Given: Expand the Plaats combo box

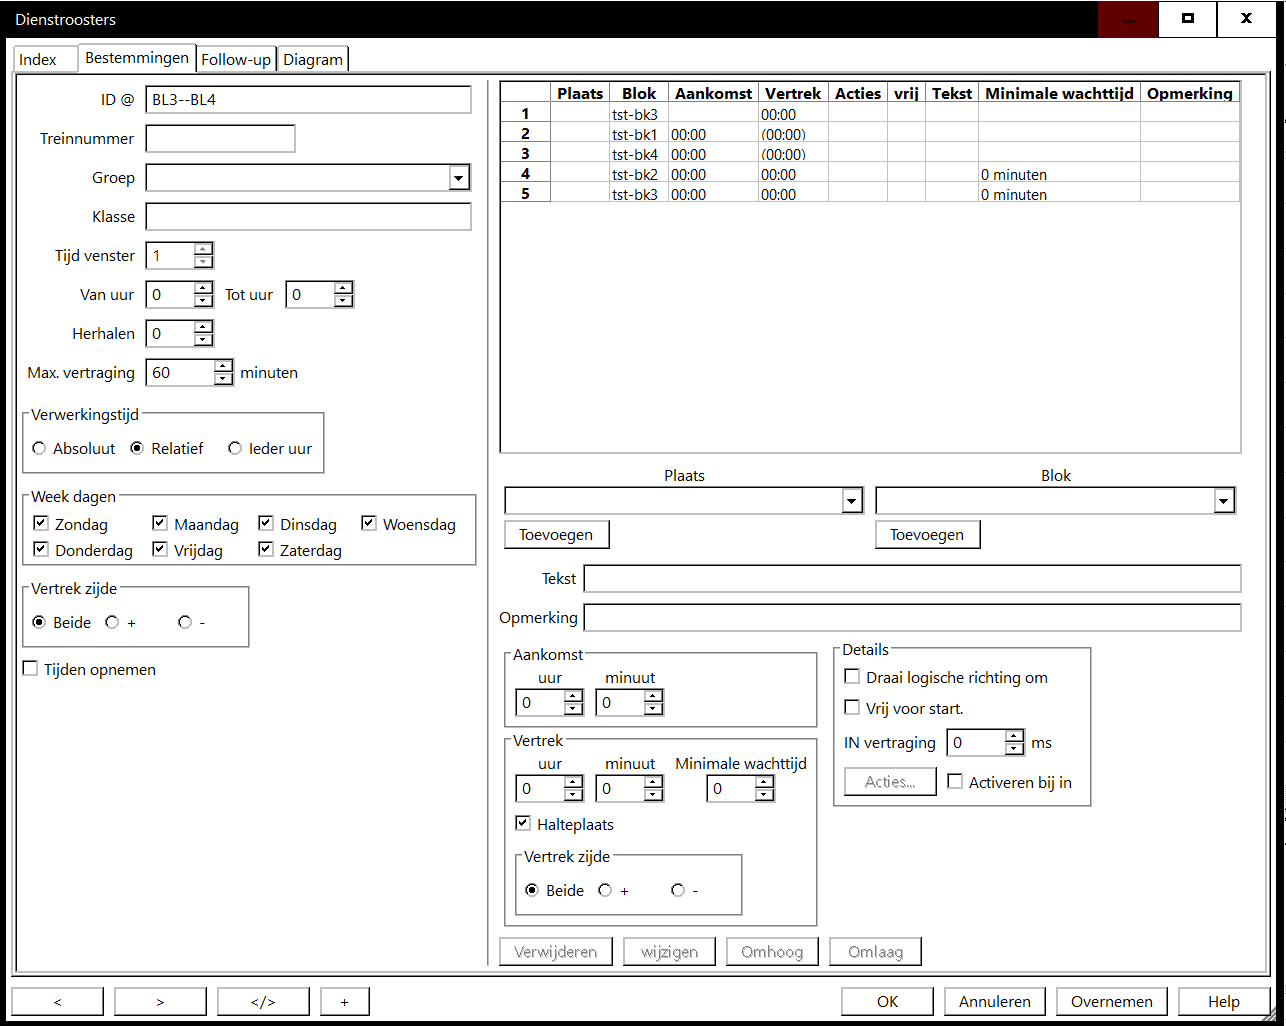Looking at the screenshot, I should tap(852, 501).
